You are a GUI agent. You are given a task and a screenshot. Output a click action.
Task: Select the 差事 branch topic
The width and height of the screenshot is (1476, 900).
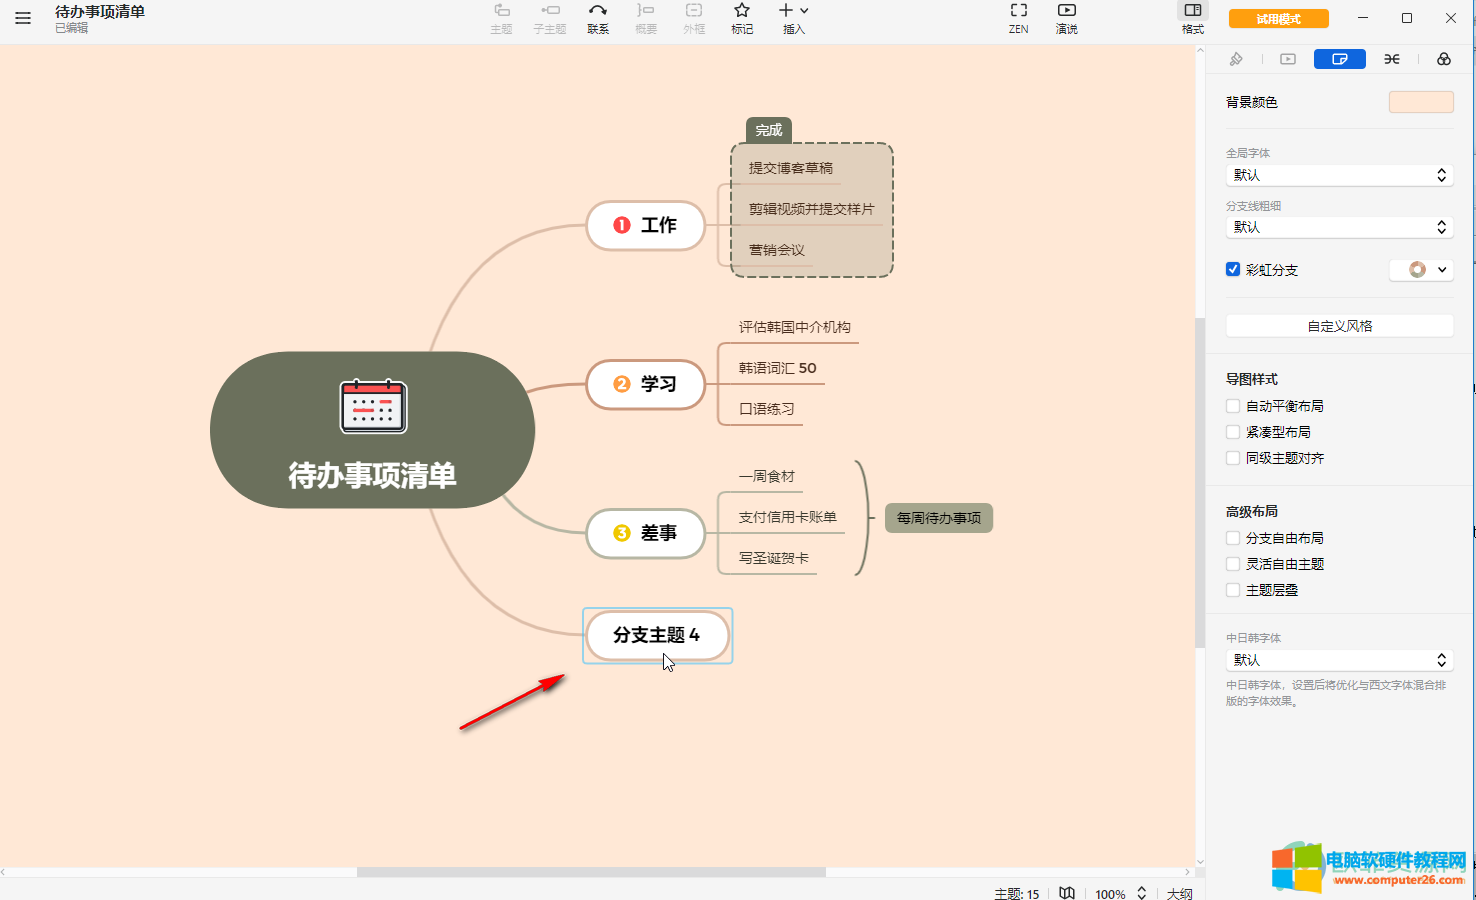tap(646, 533)
